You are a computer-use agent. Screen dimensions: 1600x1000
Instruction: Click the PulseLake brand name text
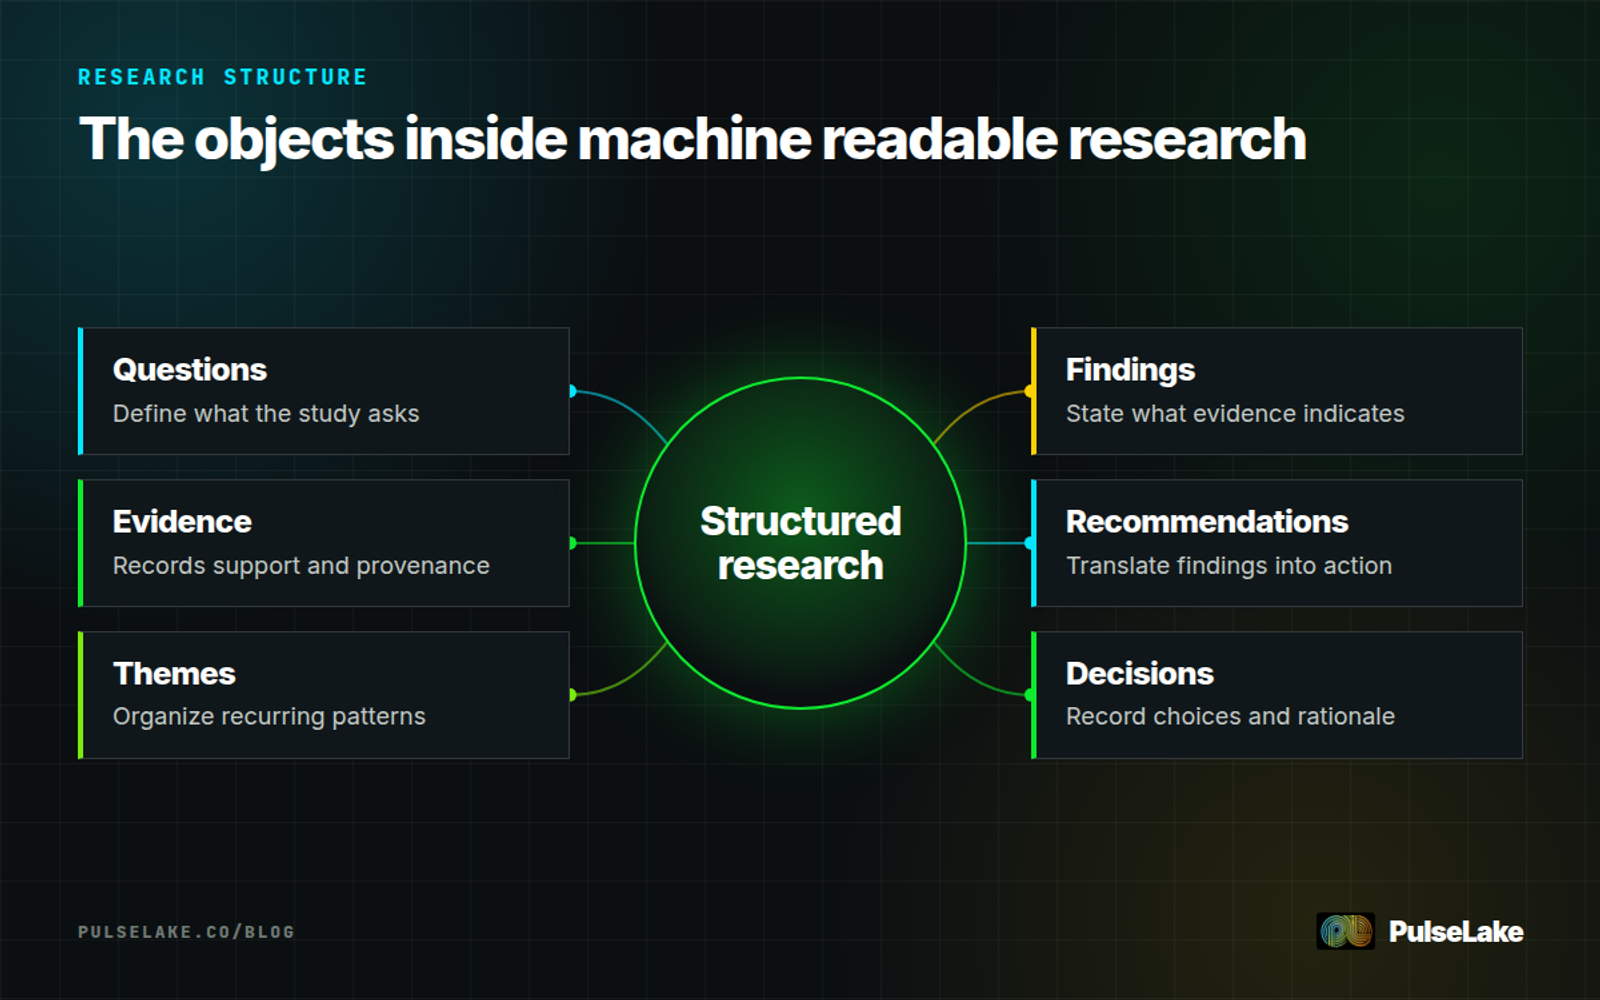click(x=1455, y=932)
